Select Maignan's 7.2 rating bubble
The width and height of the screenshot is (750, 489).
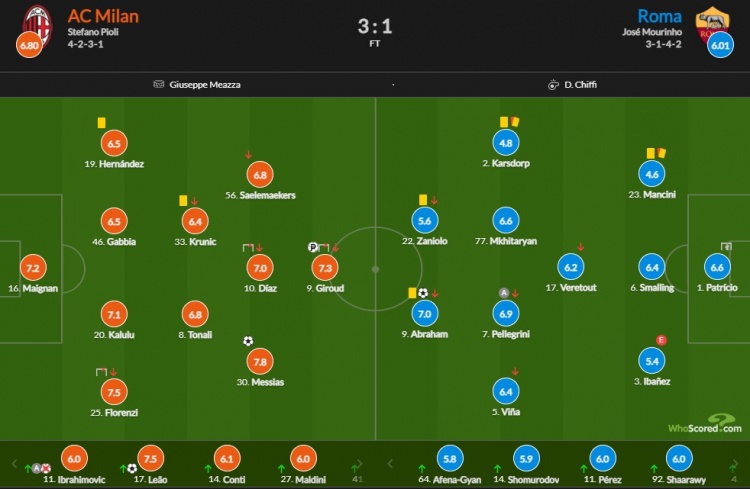(x=33, y=268)
